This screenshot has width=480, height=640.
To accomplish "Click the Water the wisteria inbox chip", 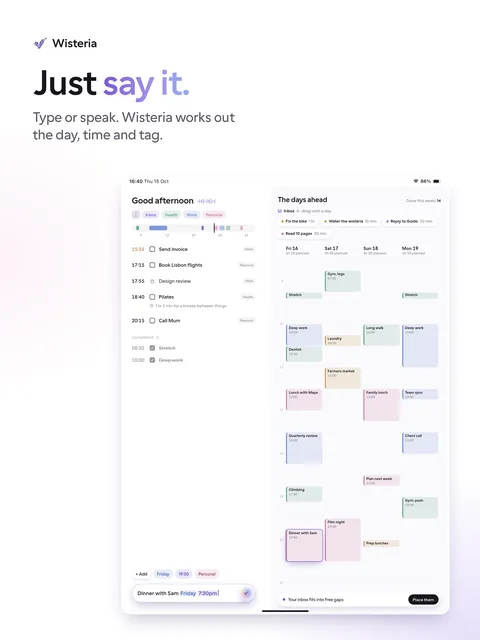I will click(x=350, y=221).
